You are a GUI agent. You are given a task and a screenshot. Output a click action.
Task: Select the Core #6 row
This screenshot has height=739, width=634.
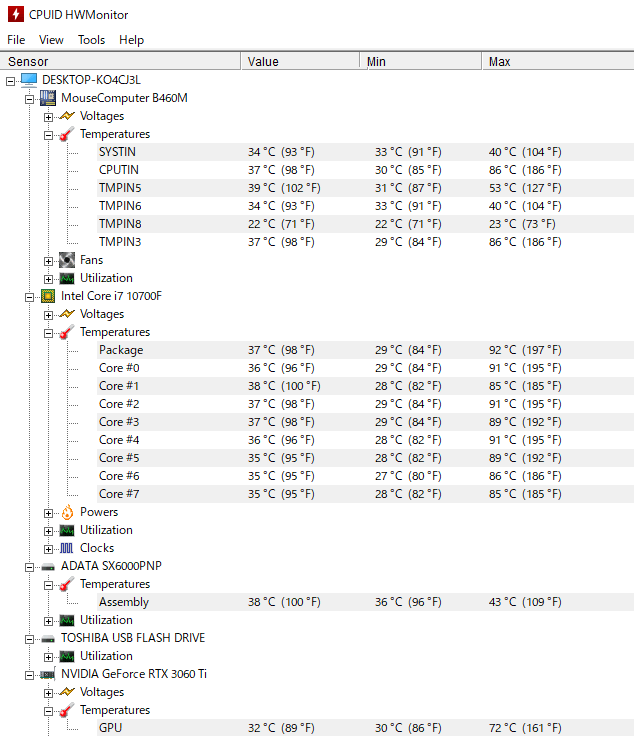click(x=365, y=476)
